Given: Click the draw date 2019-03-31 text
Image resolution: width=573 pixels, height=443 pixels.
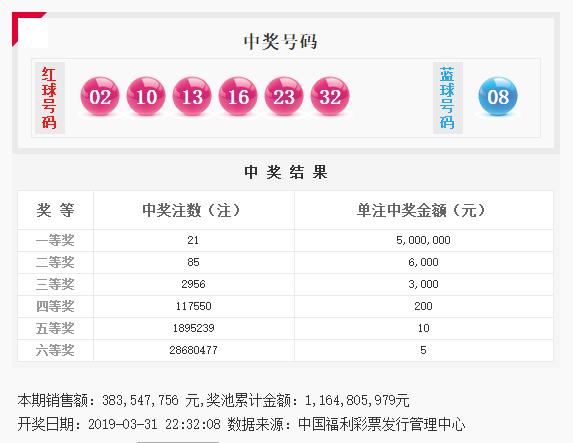Looking at the screenshot, I should [x=123, y=424].
